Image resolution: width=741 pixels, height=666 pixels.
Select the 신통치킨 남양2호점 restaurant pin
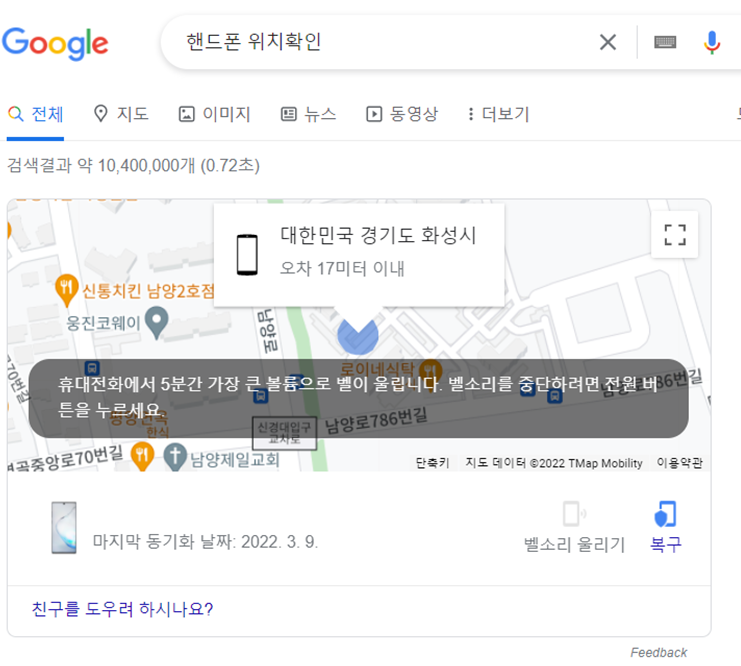(66, 289)
